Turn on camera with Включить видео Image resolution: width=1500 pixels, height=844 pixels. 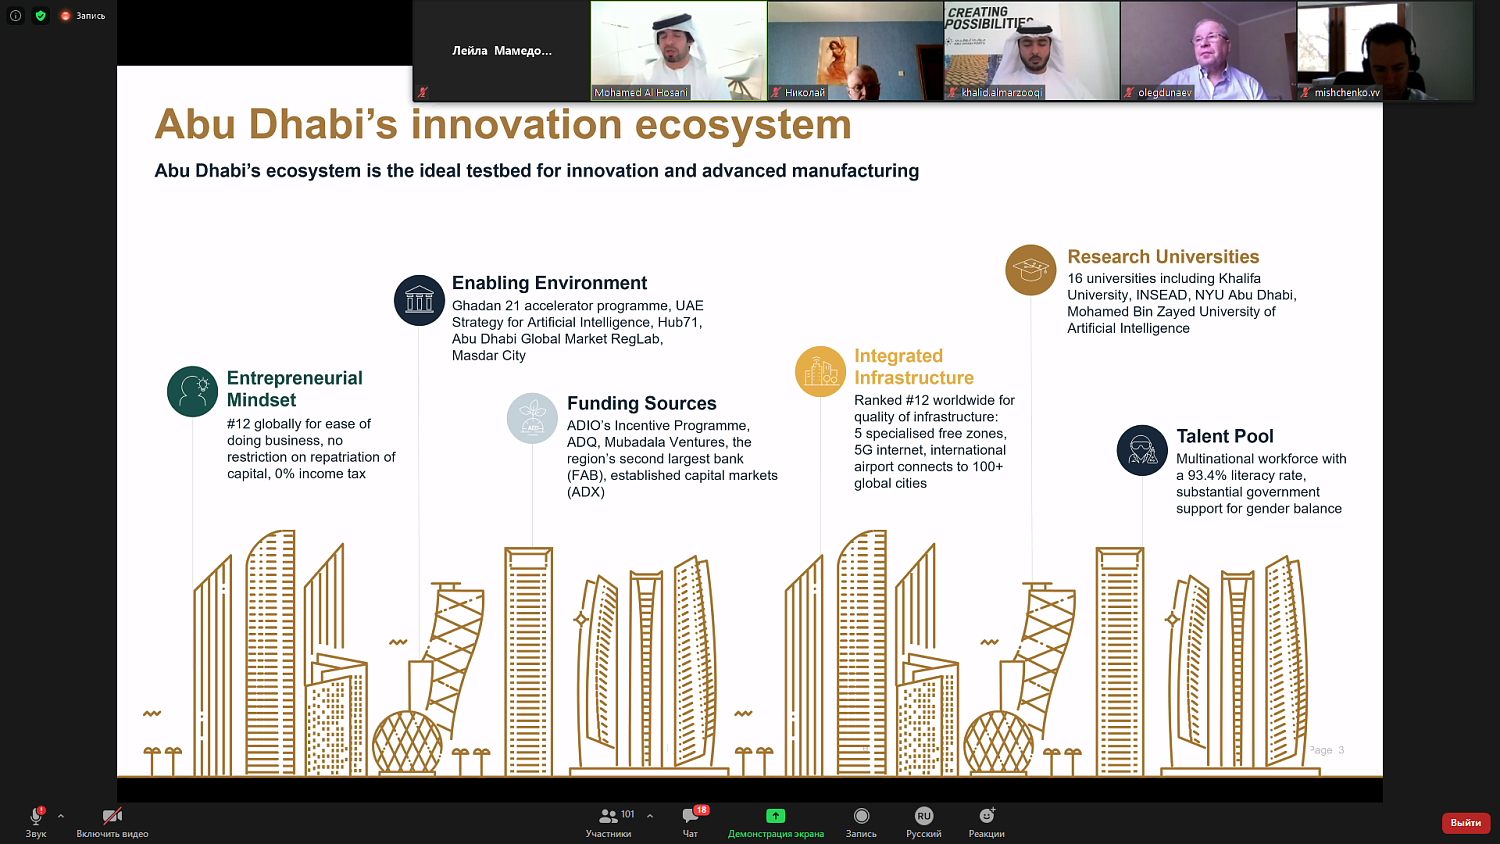click(112, 822)
